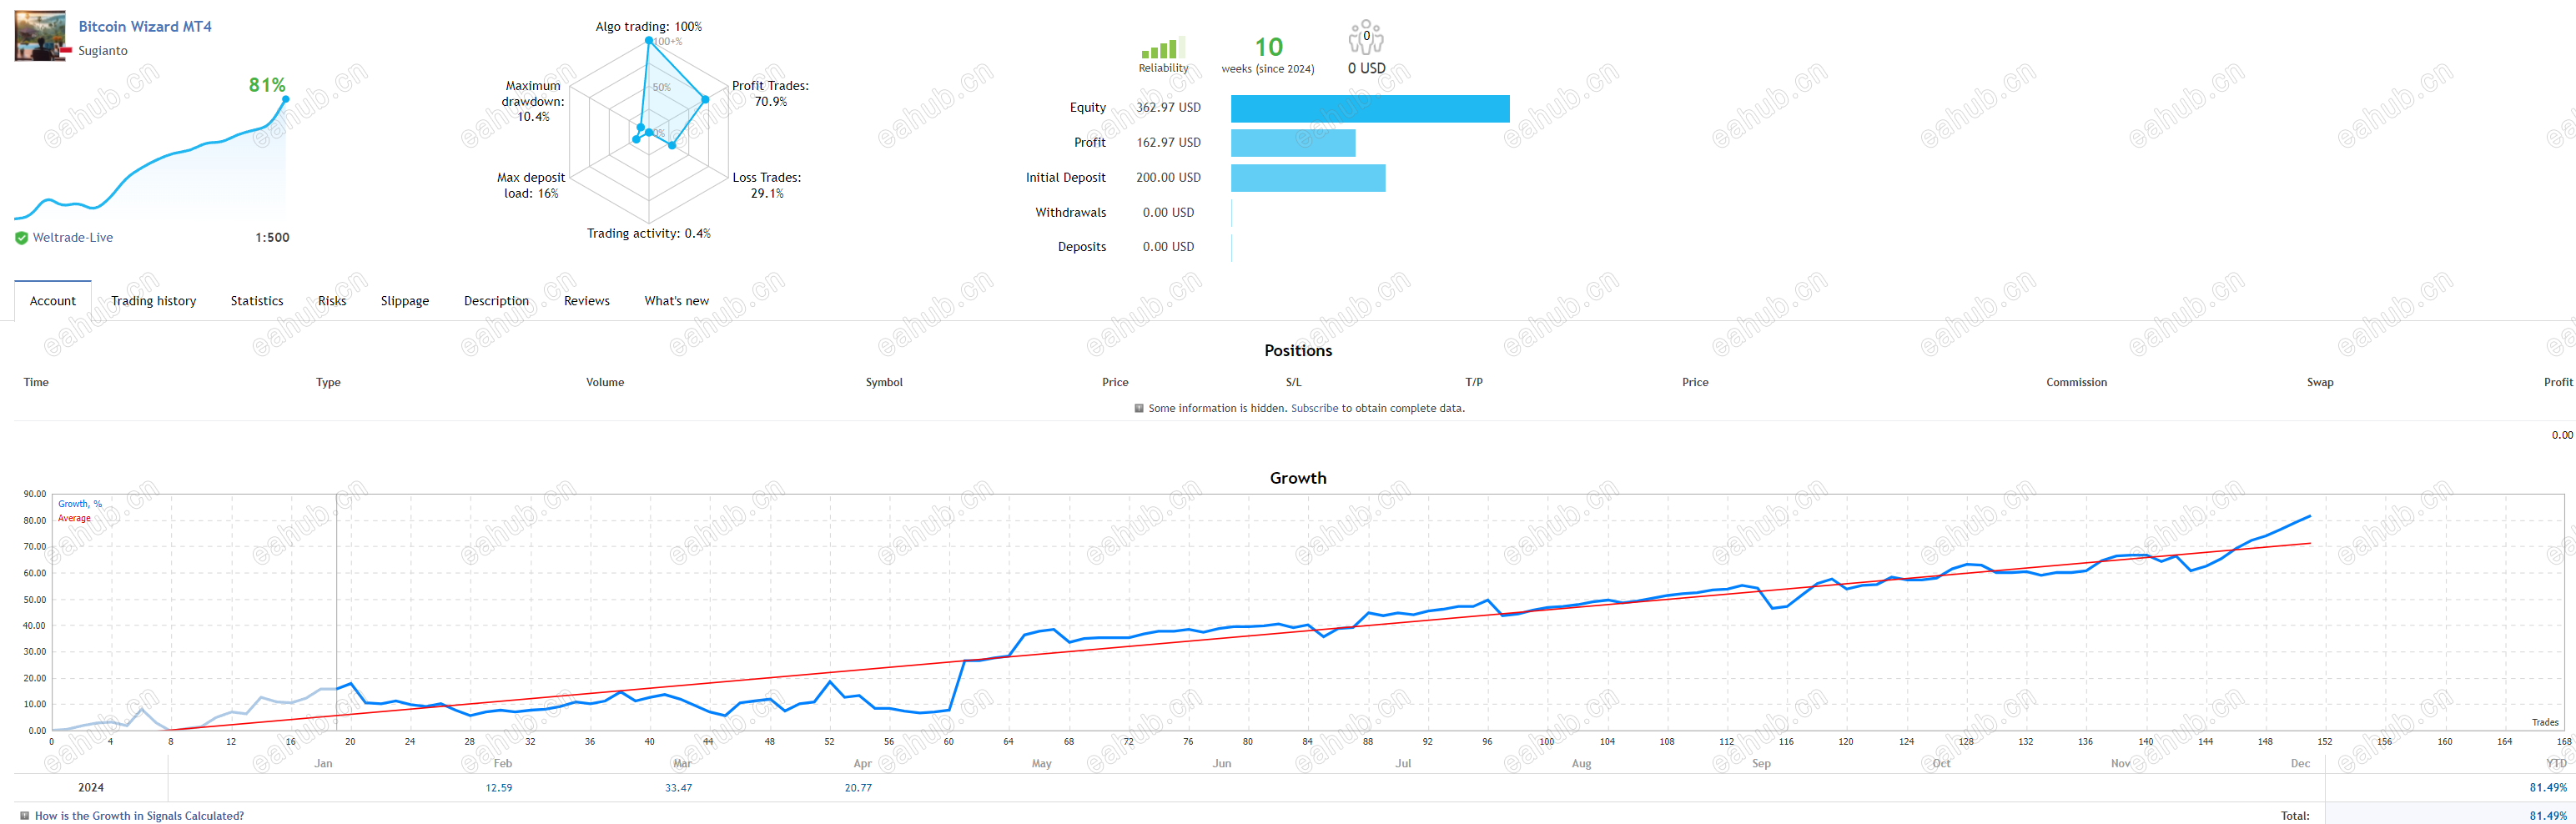This screenshot has height=824, width=2576.
Task: Click the Total 81.49% value
Action: tap(2548, 816)
